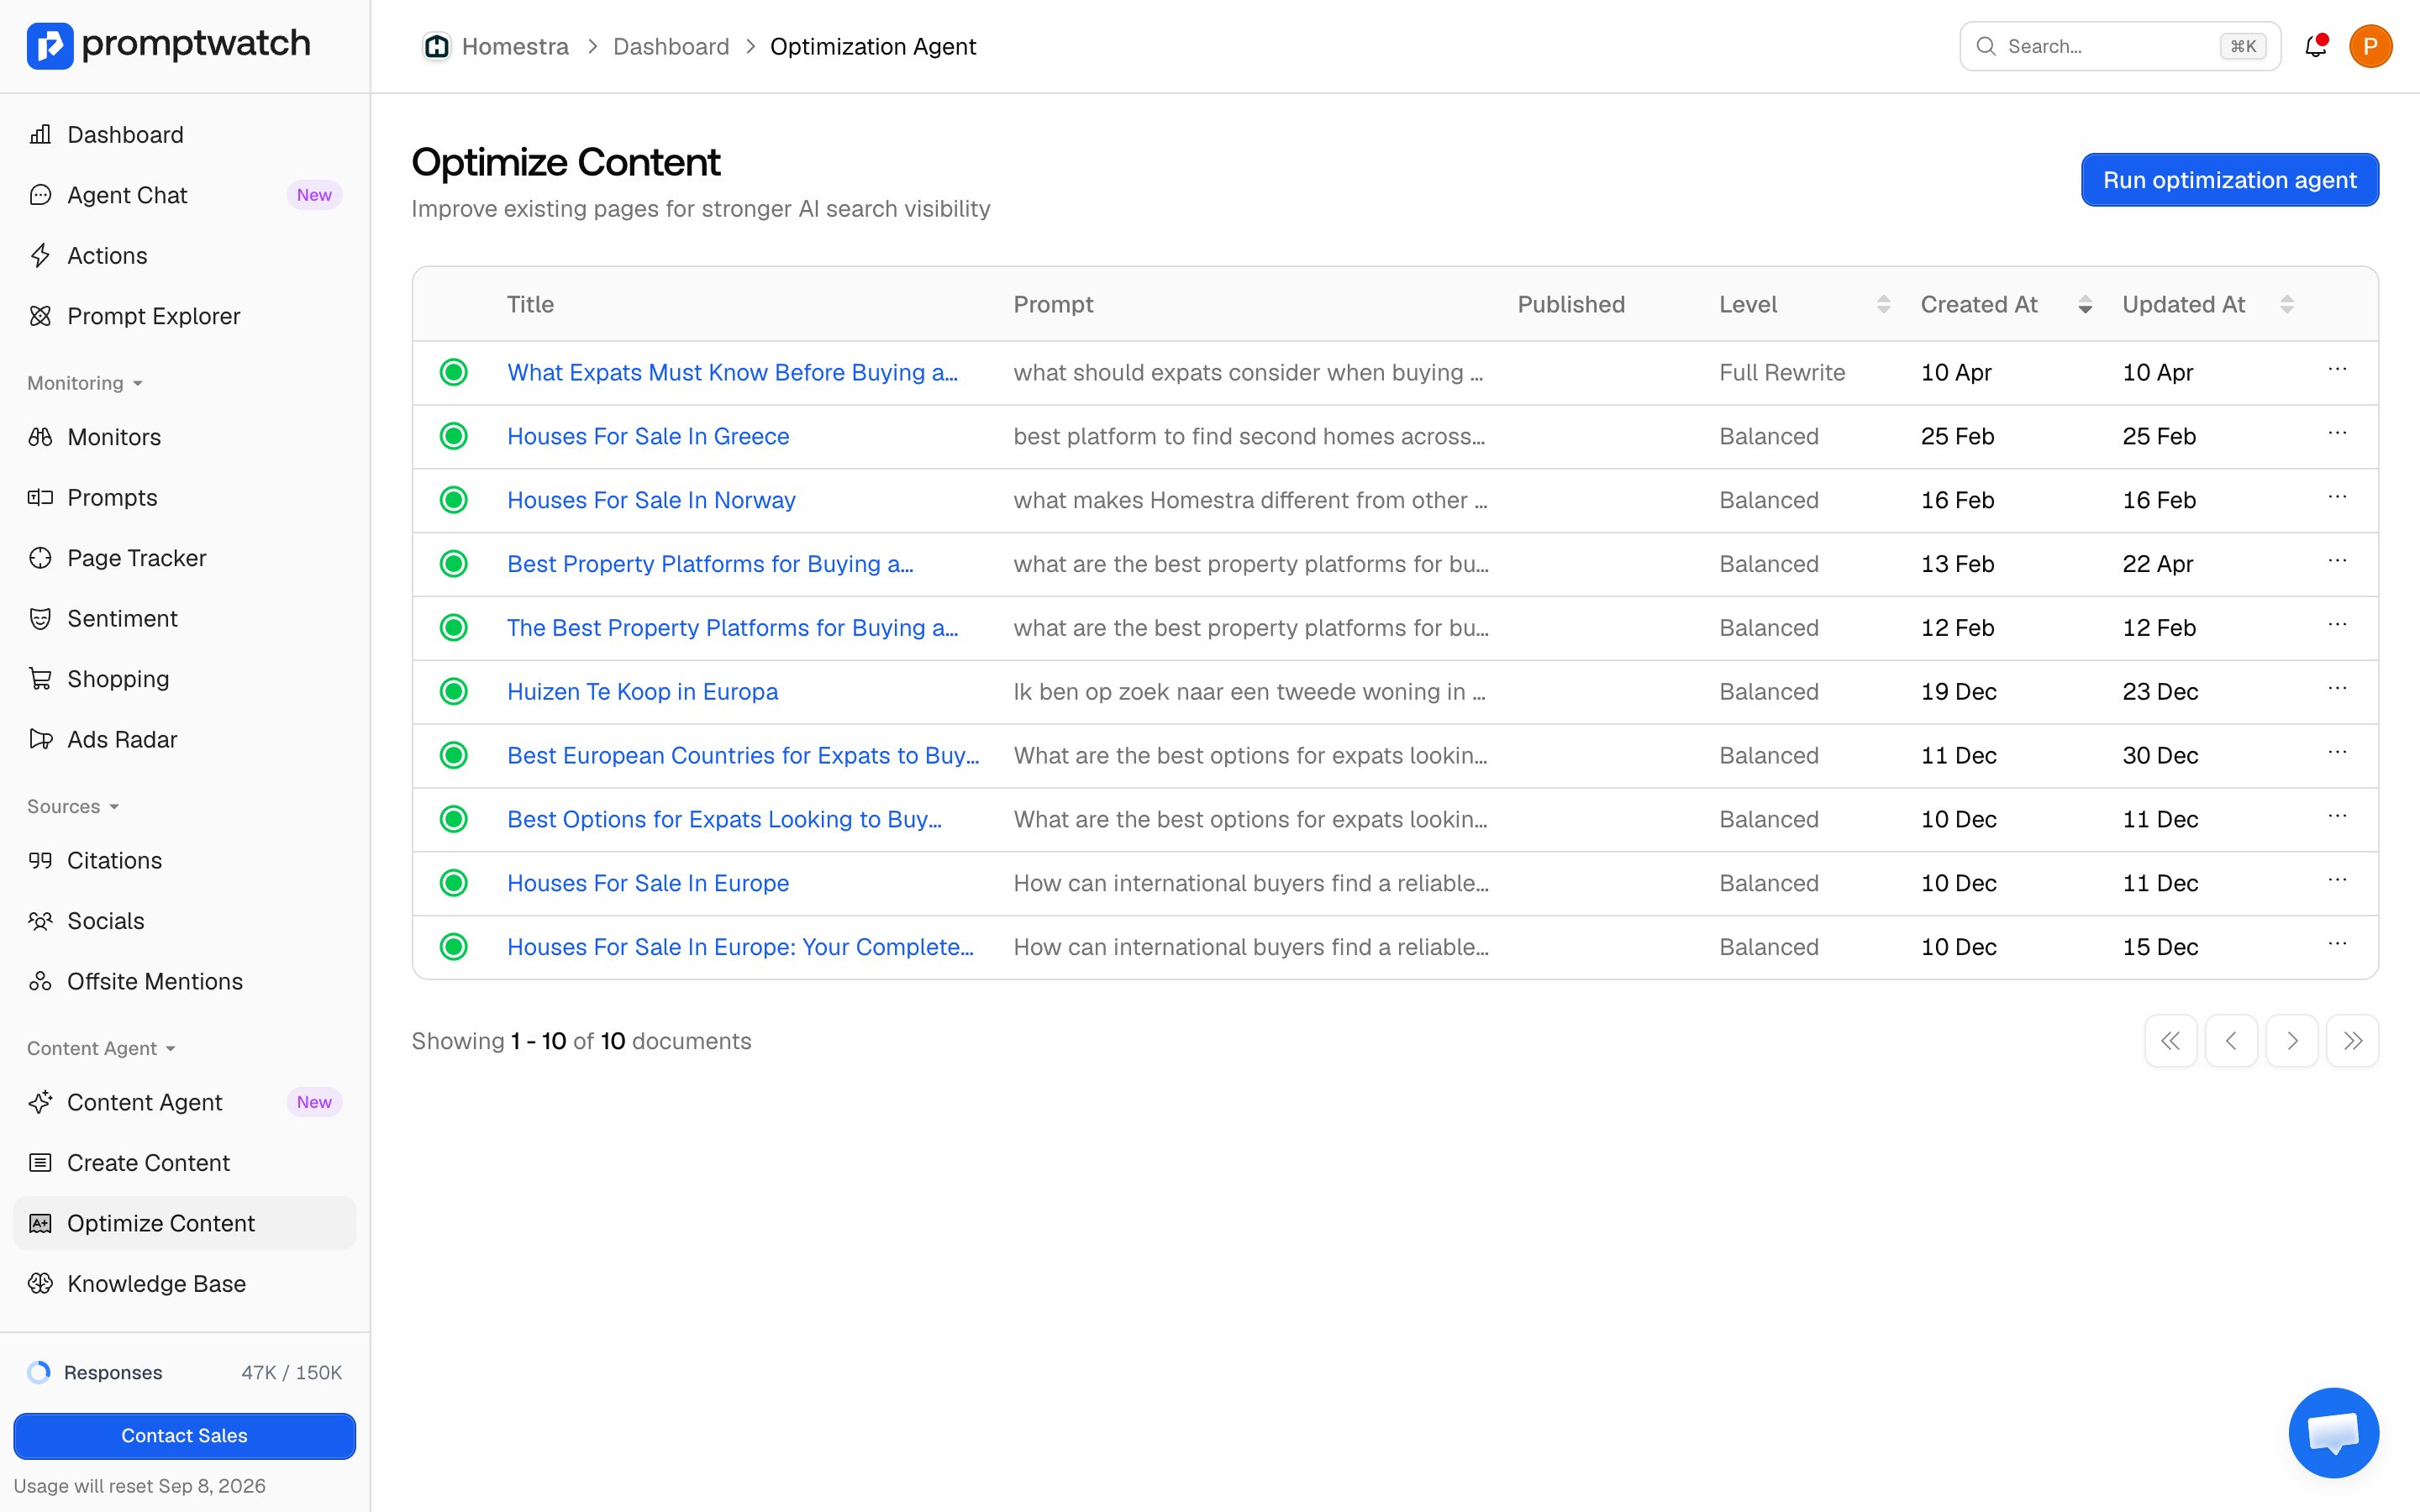Click Run optimization agent button
2420x1512 pixels.
pos(2230,180)
